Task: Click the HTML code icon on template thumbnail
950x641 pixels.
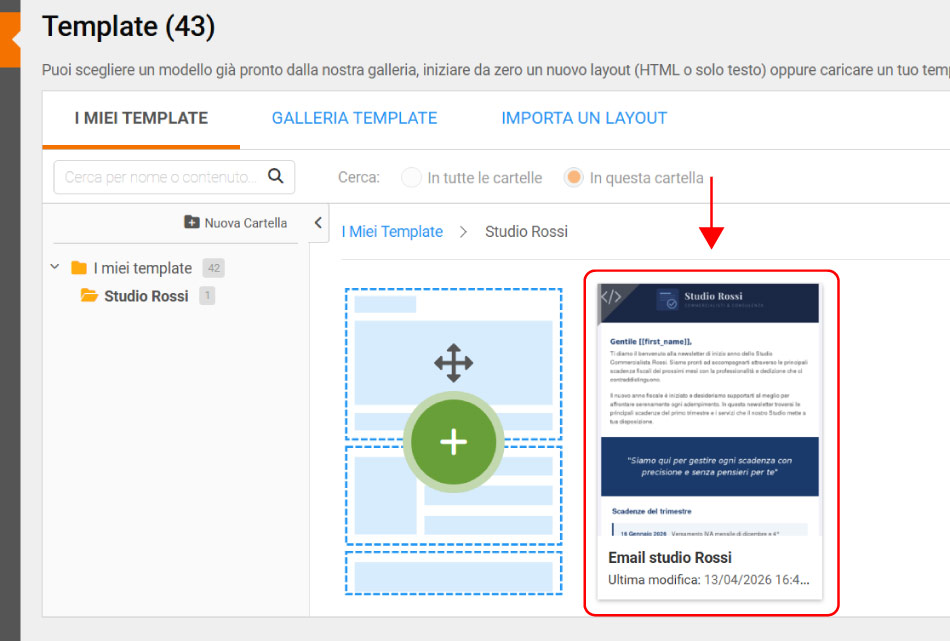Action: click(x=611, y=297)
